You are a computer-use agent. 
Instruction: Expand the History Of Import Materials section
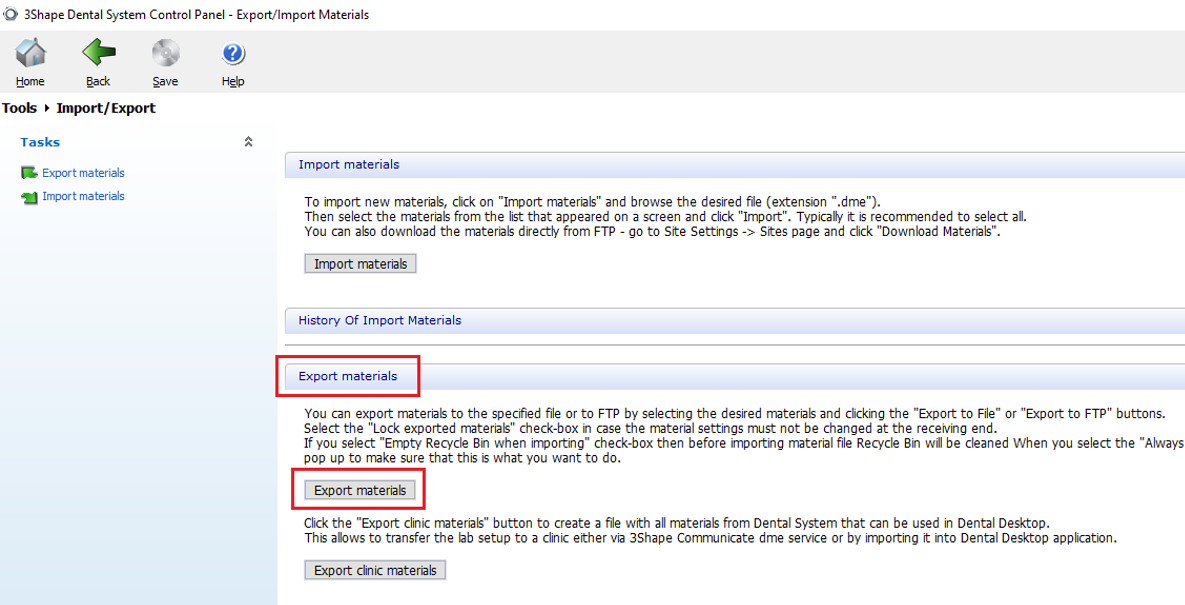click(x=380, y=321)
